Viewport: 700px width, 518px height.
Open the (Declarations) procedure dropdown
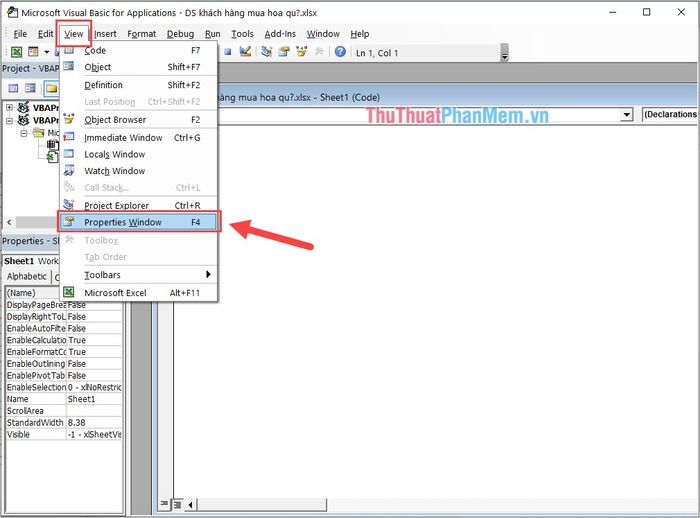click(670, 115)
